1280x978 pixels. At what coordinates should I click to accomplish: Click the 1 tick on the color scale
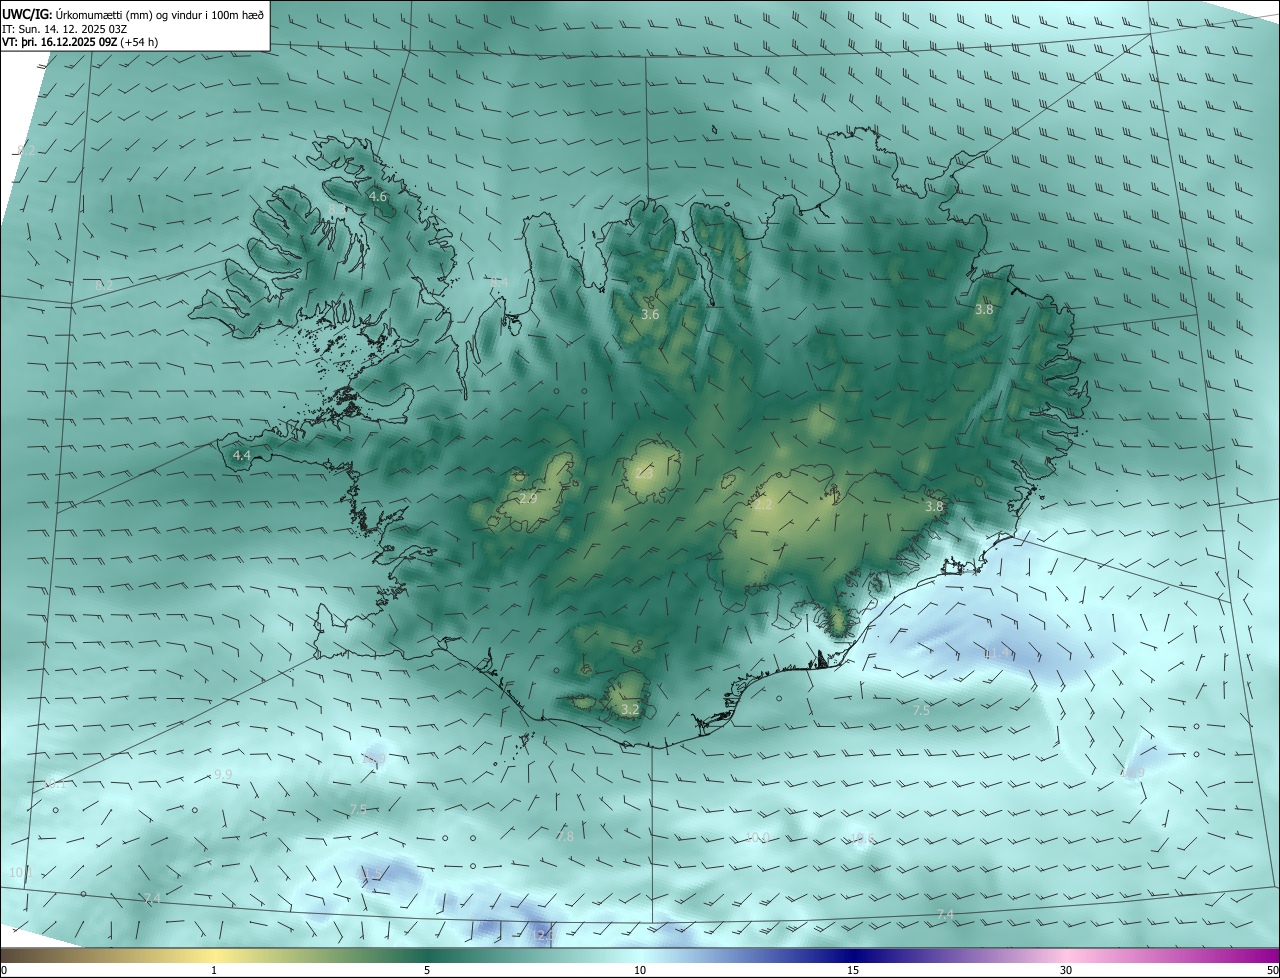click(x=214, y=970)
